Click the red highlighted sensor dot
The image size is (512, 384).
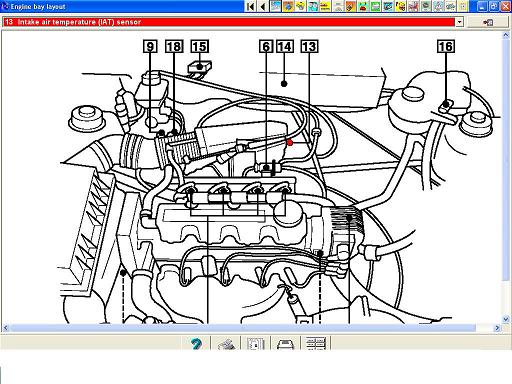(290, 143)
